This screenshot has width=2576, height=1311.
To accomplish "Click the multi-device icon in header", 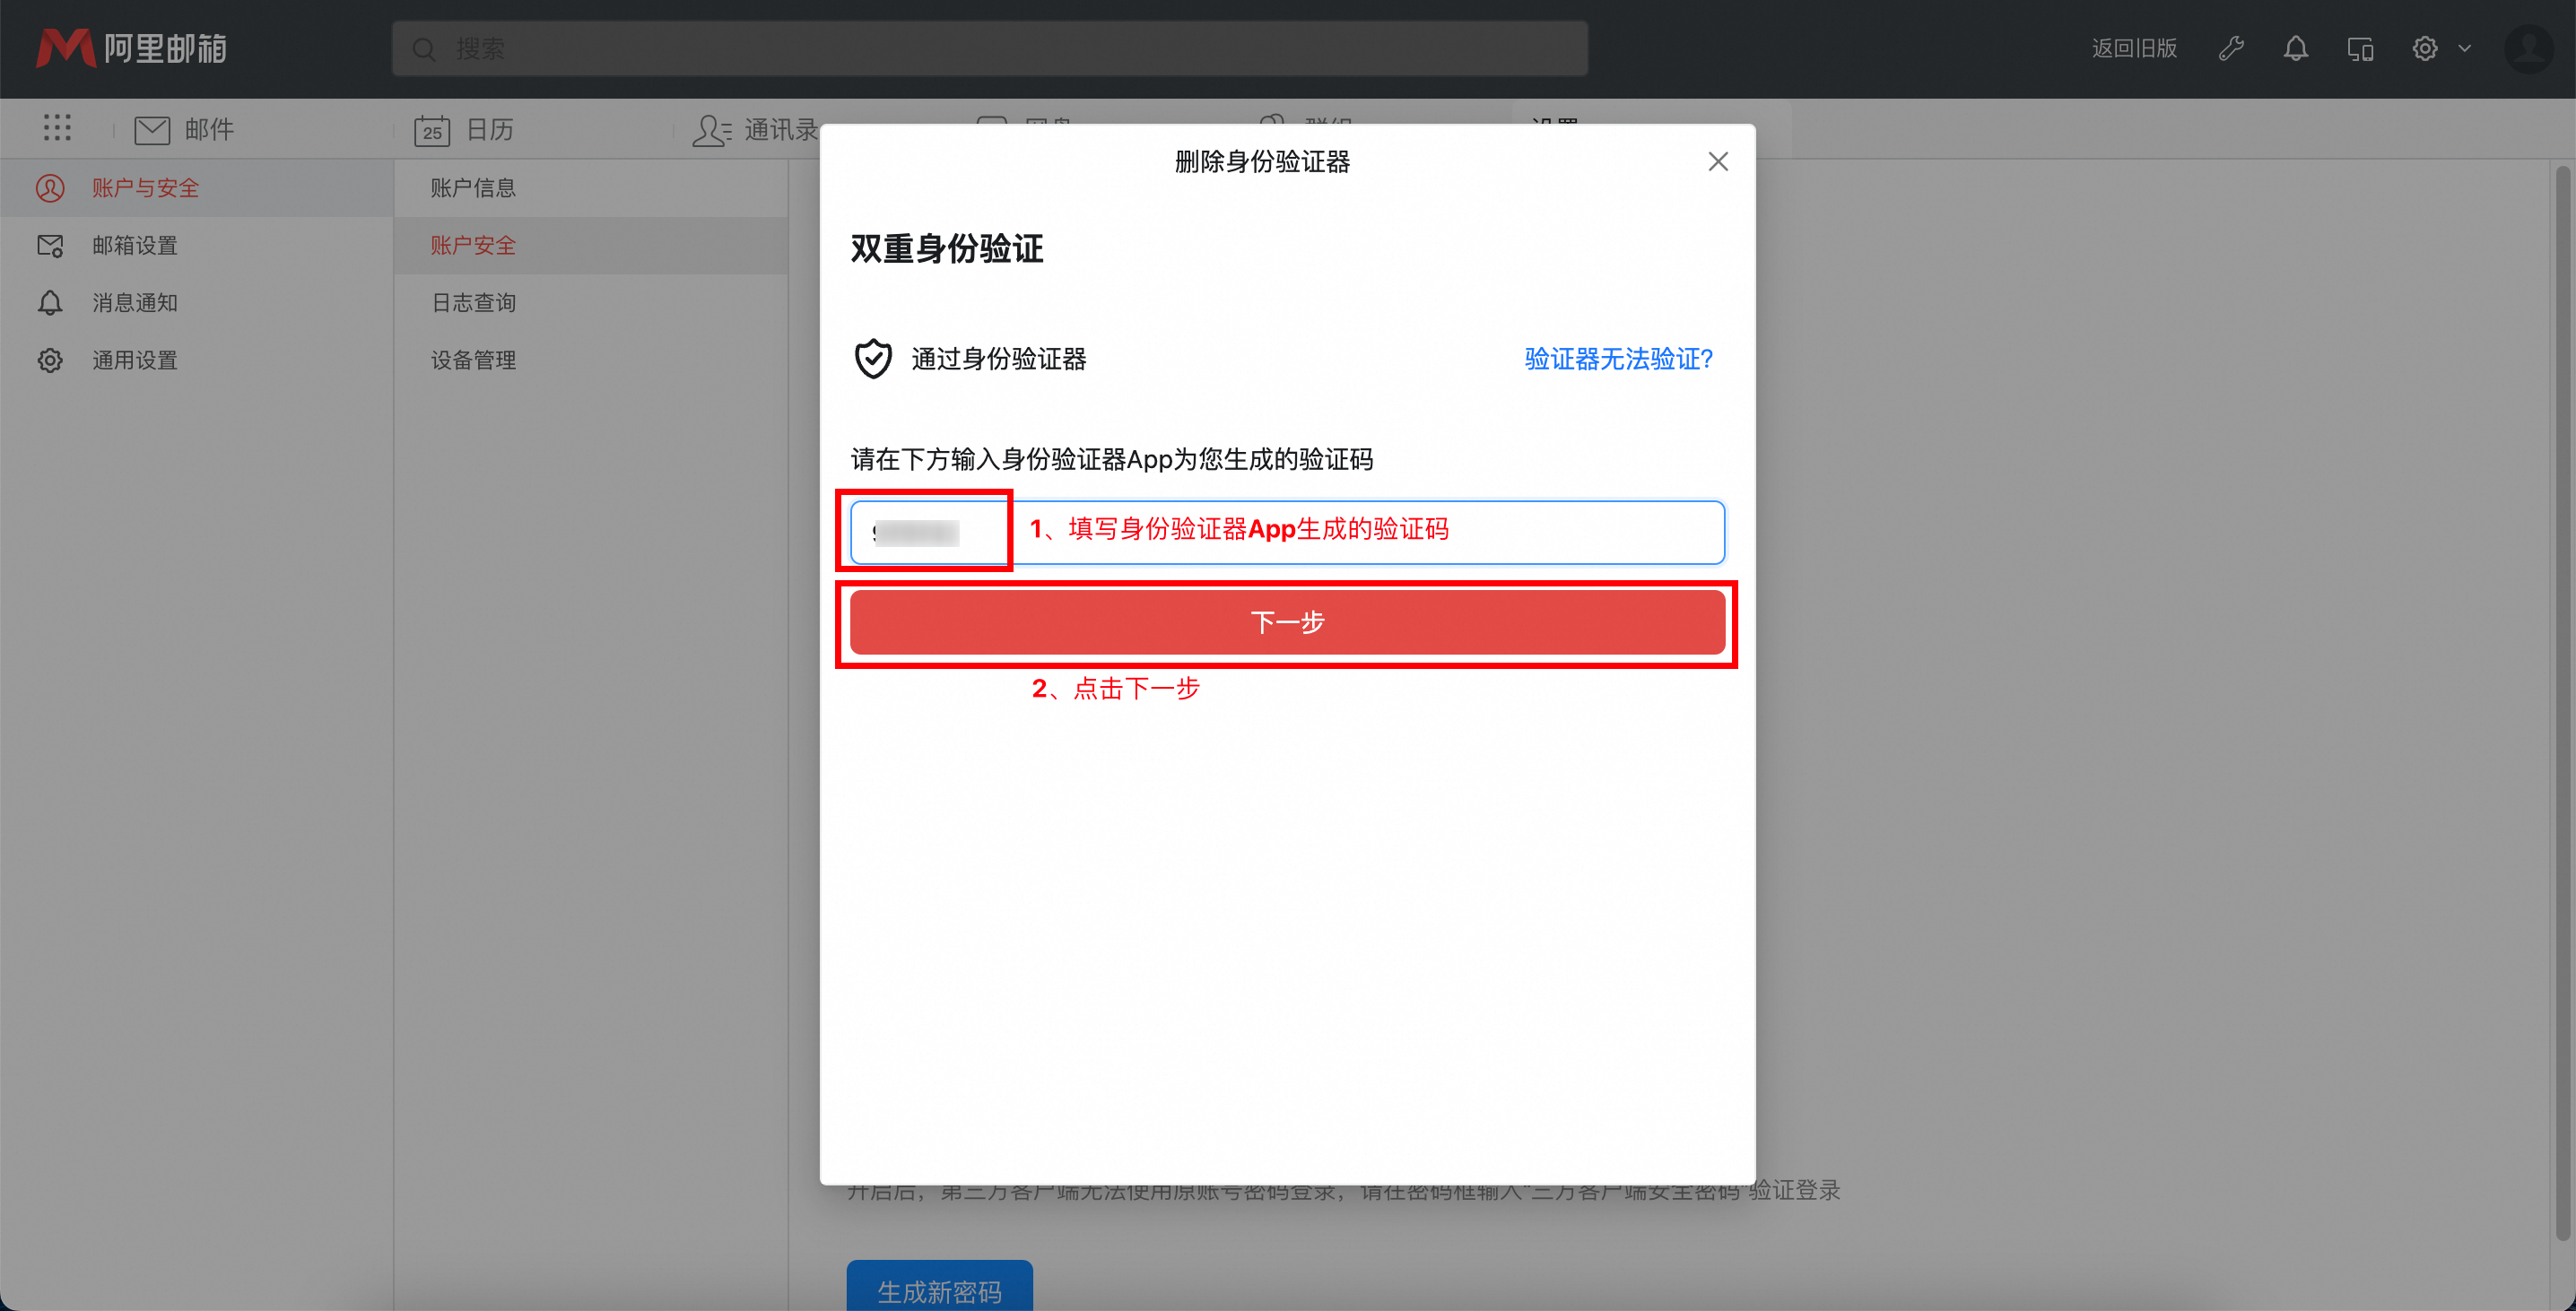I will pyautogui.click(x=2360, y=48).
